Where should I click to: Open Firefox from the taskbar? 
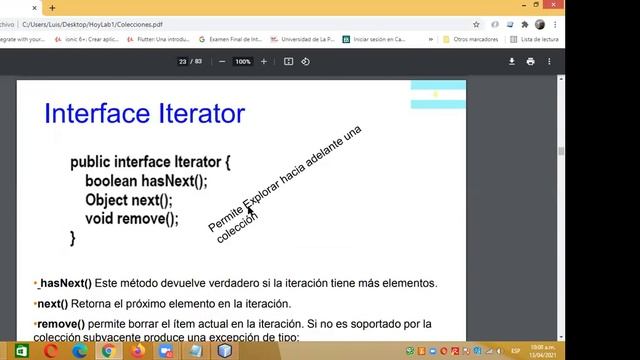click(138, 351)
